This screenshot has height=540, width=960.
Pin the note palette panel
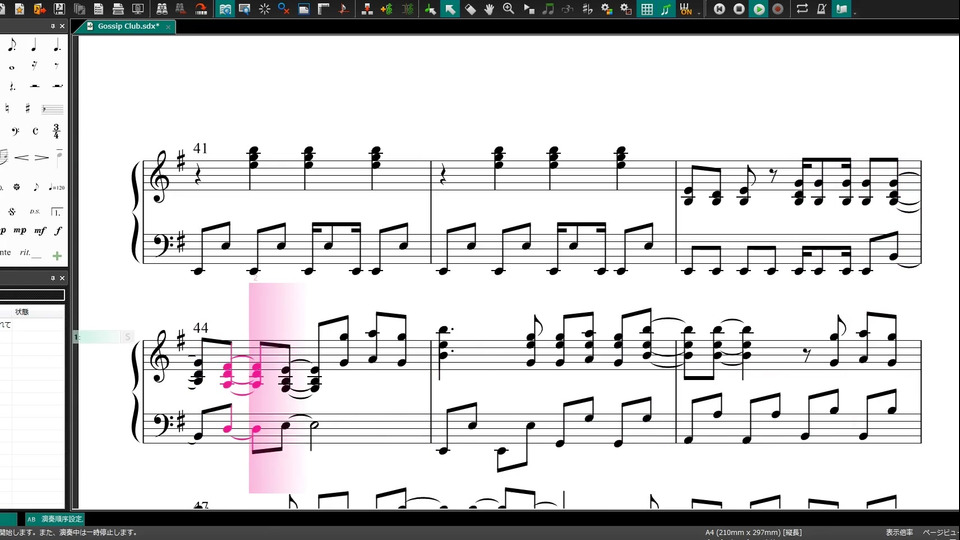click(53, 26)
